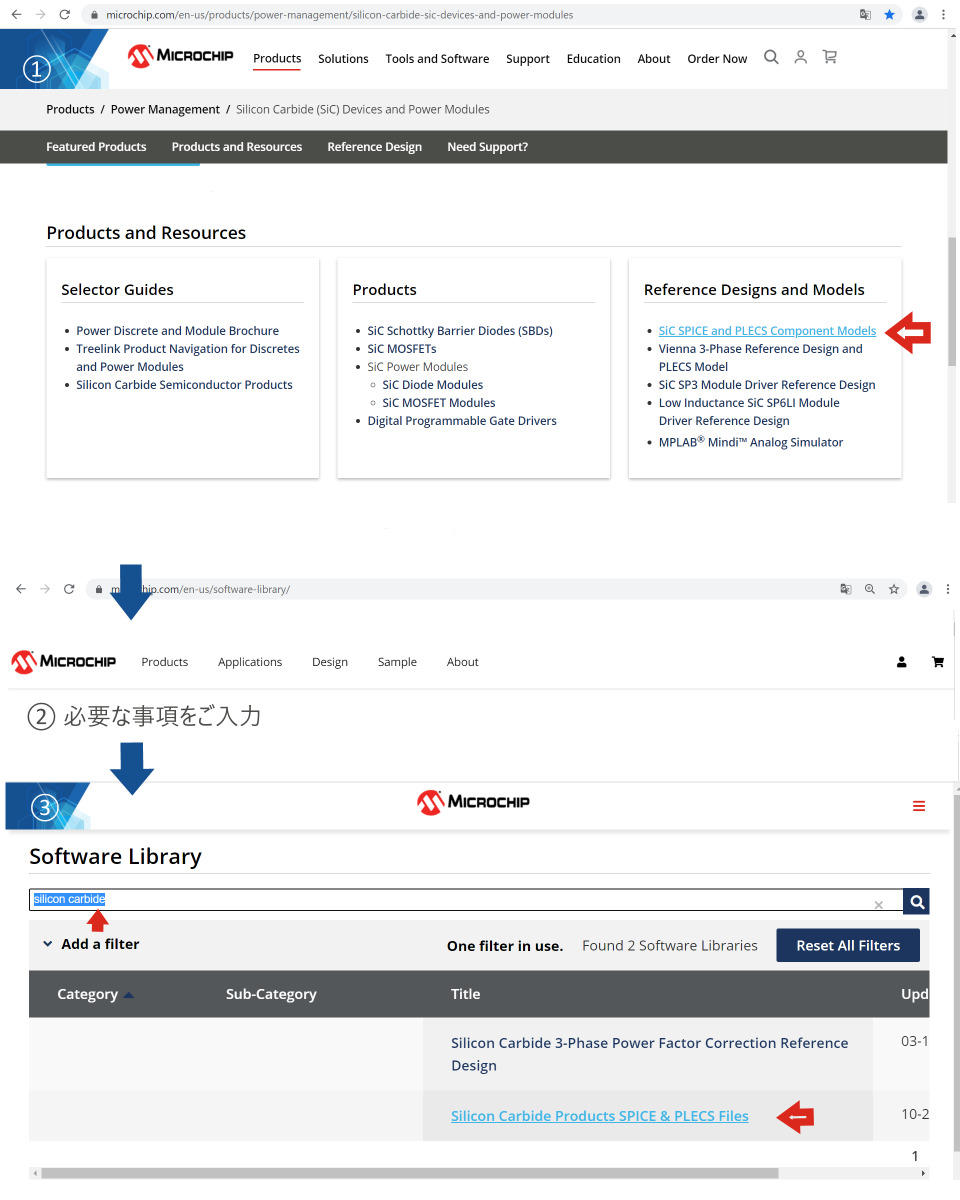Click the back arrow in the silicon-carbide page browser
Image resolution: width=960 pixels, height=1200 pixels.
point(16,15)
